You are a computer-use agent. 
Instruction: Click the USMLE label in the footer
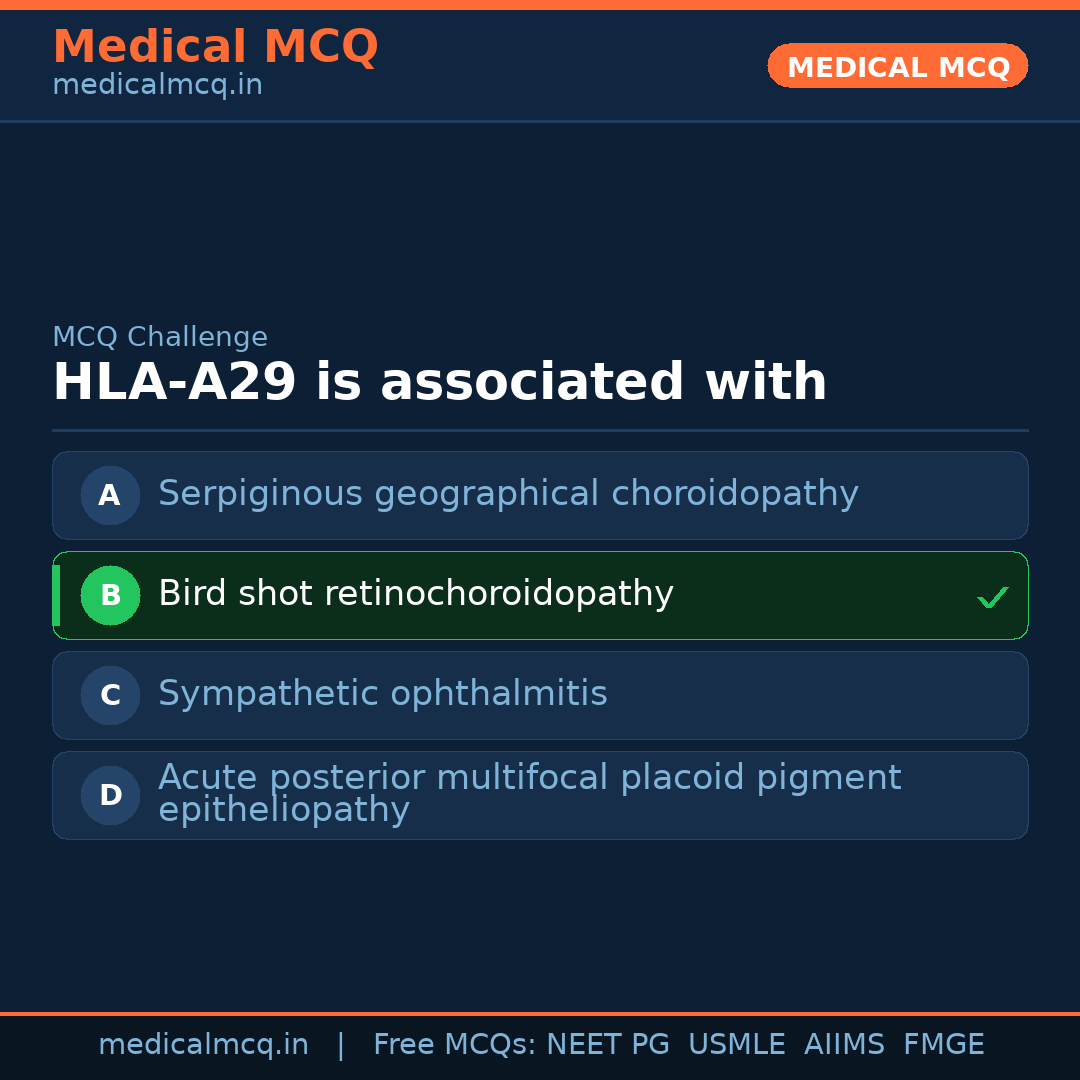click(x=736, y=1045)
